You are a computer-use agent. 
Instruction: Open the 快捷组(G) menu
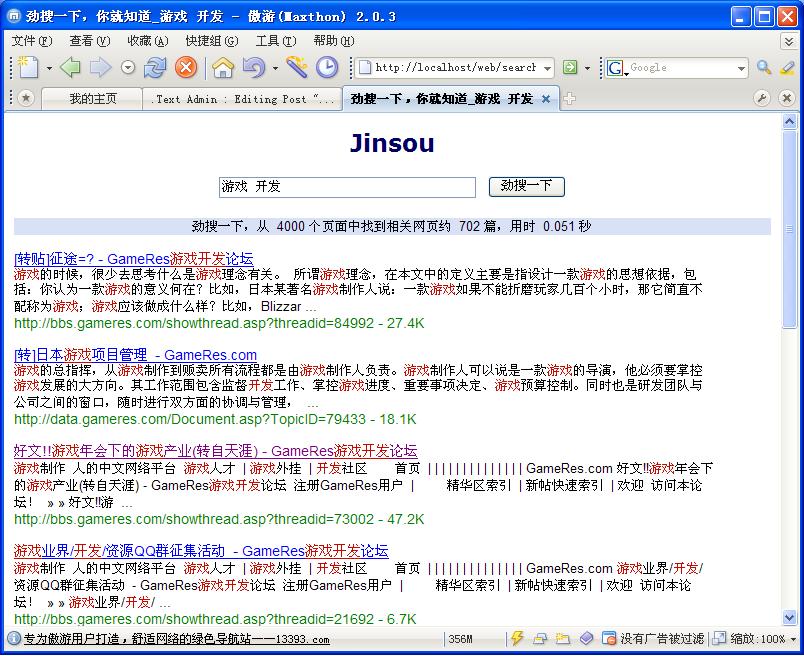[212, 41]
